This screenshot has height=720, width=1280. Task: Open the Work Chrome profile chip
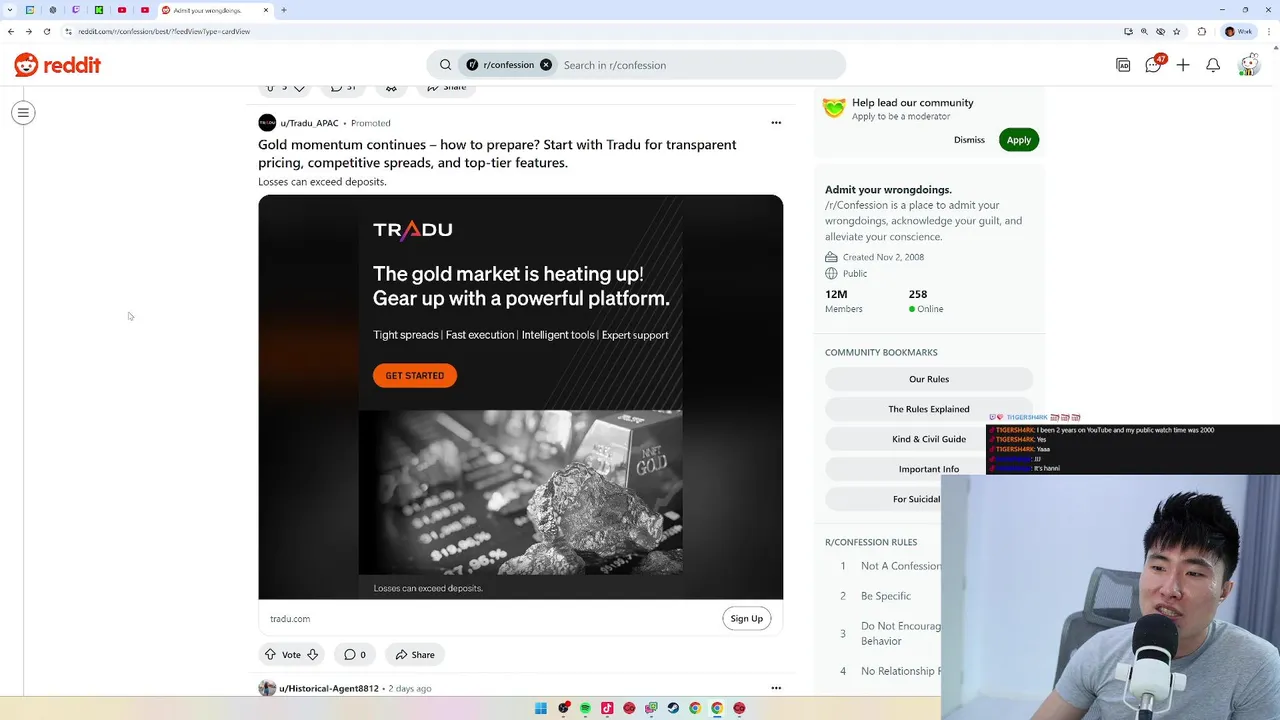(x=1239, y=31)
